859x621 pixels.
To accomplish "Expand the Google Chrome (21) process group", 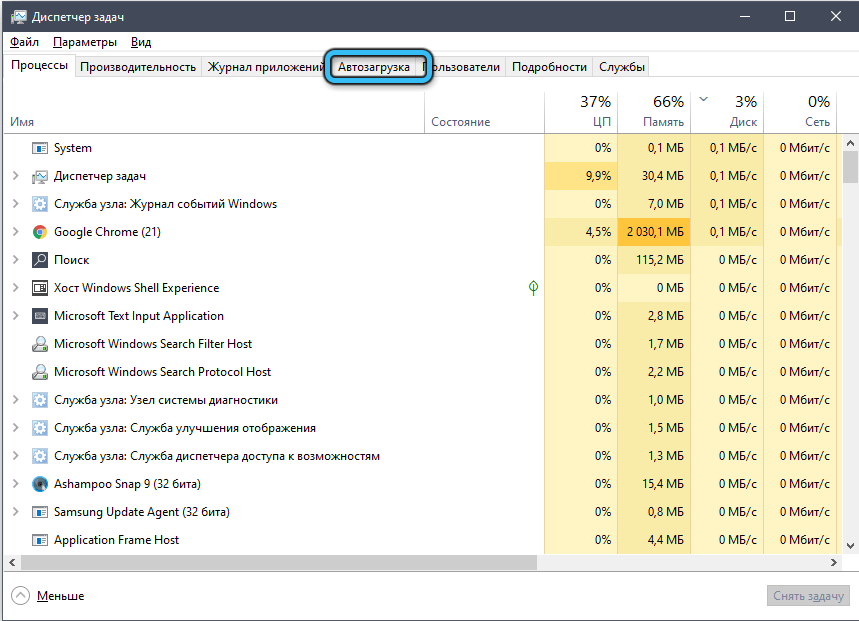I will (x=15, y=232).
